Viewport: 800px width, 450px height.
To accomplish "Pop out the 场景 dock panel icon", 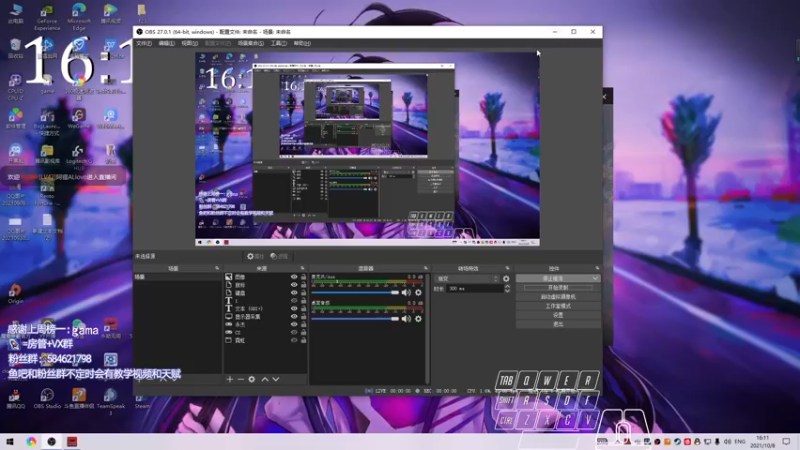I will 217,268.
